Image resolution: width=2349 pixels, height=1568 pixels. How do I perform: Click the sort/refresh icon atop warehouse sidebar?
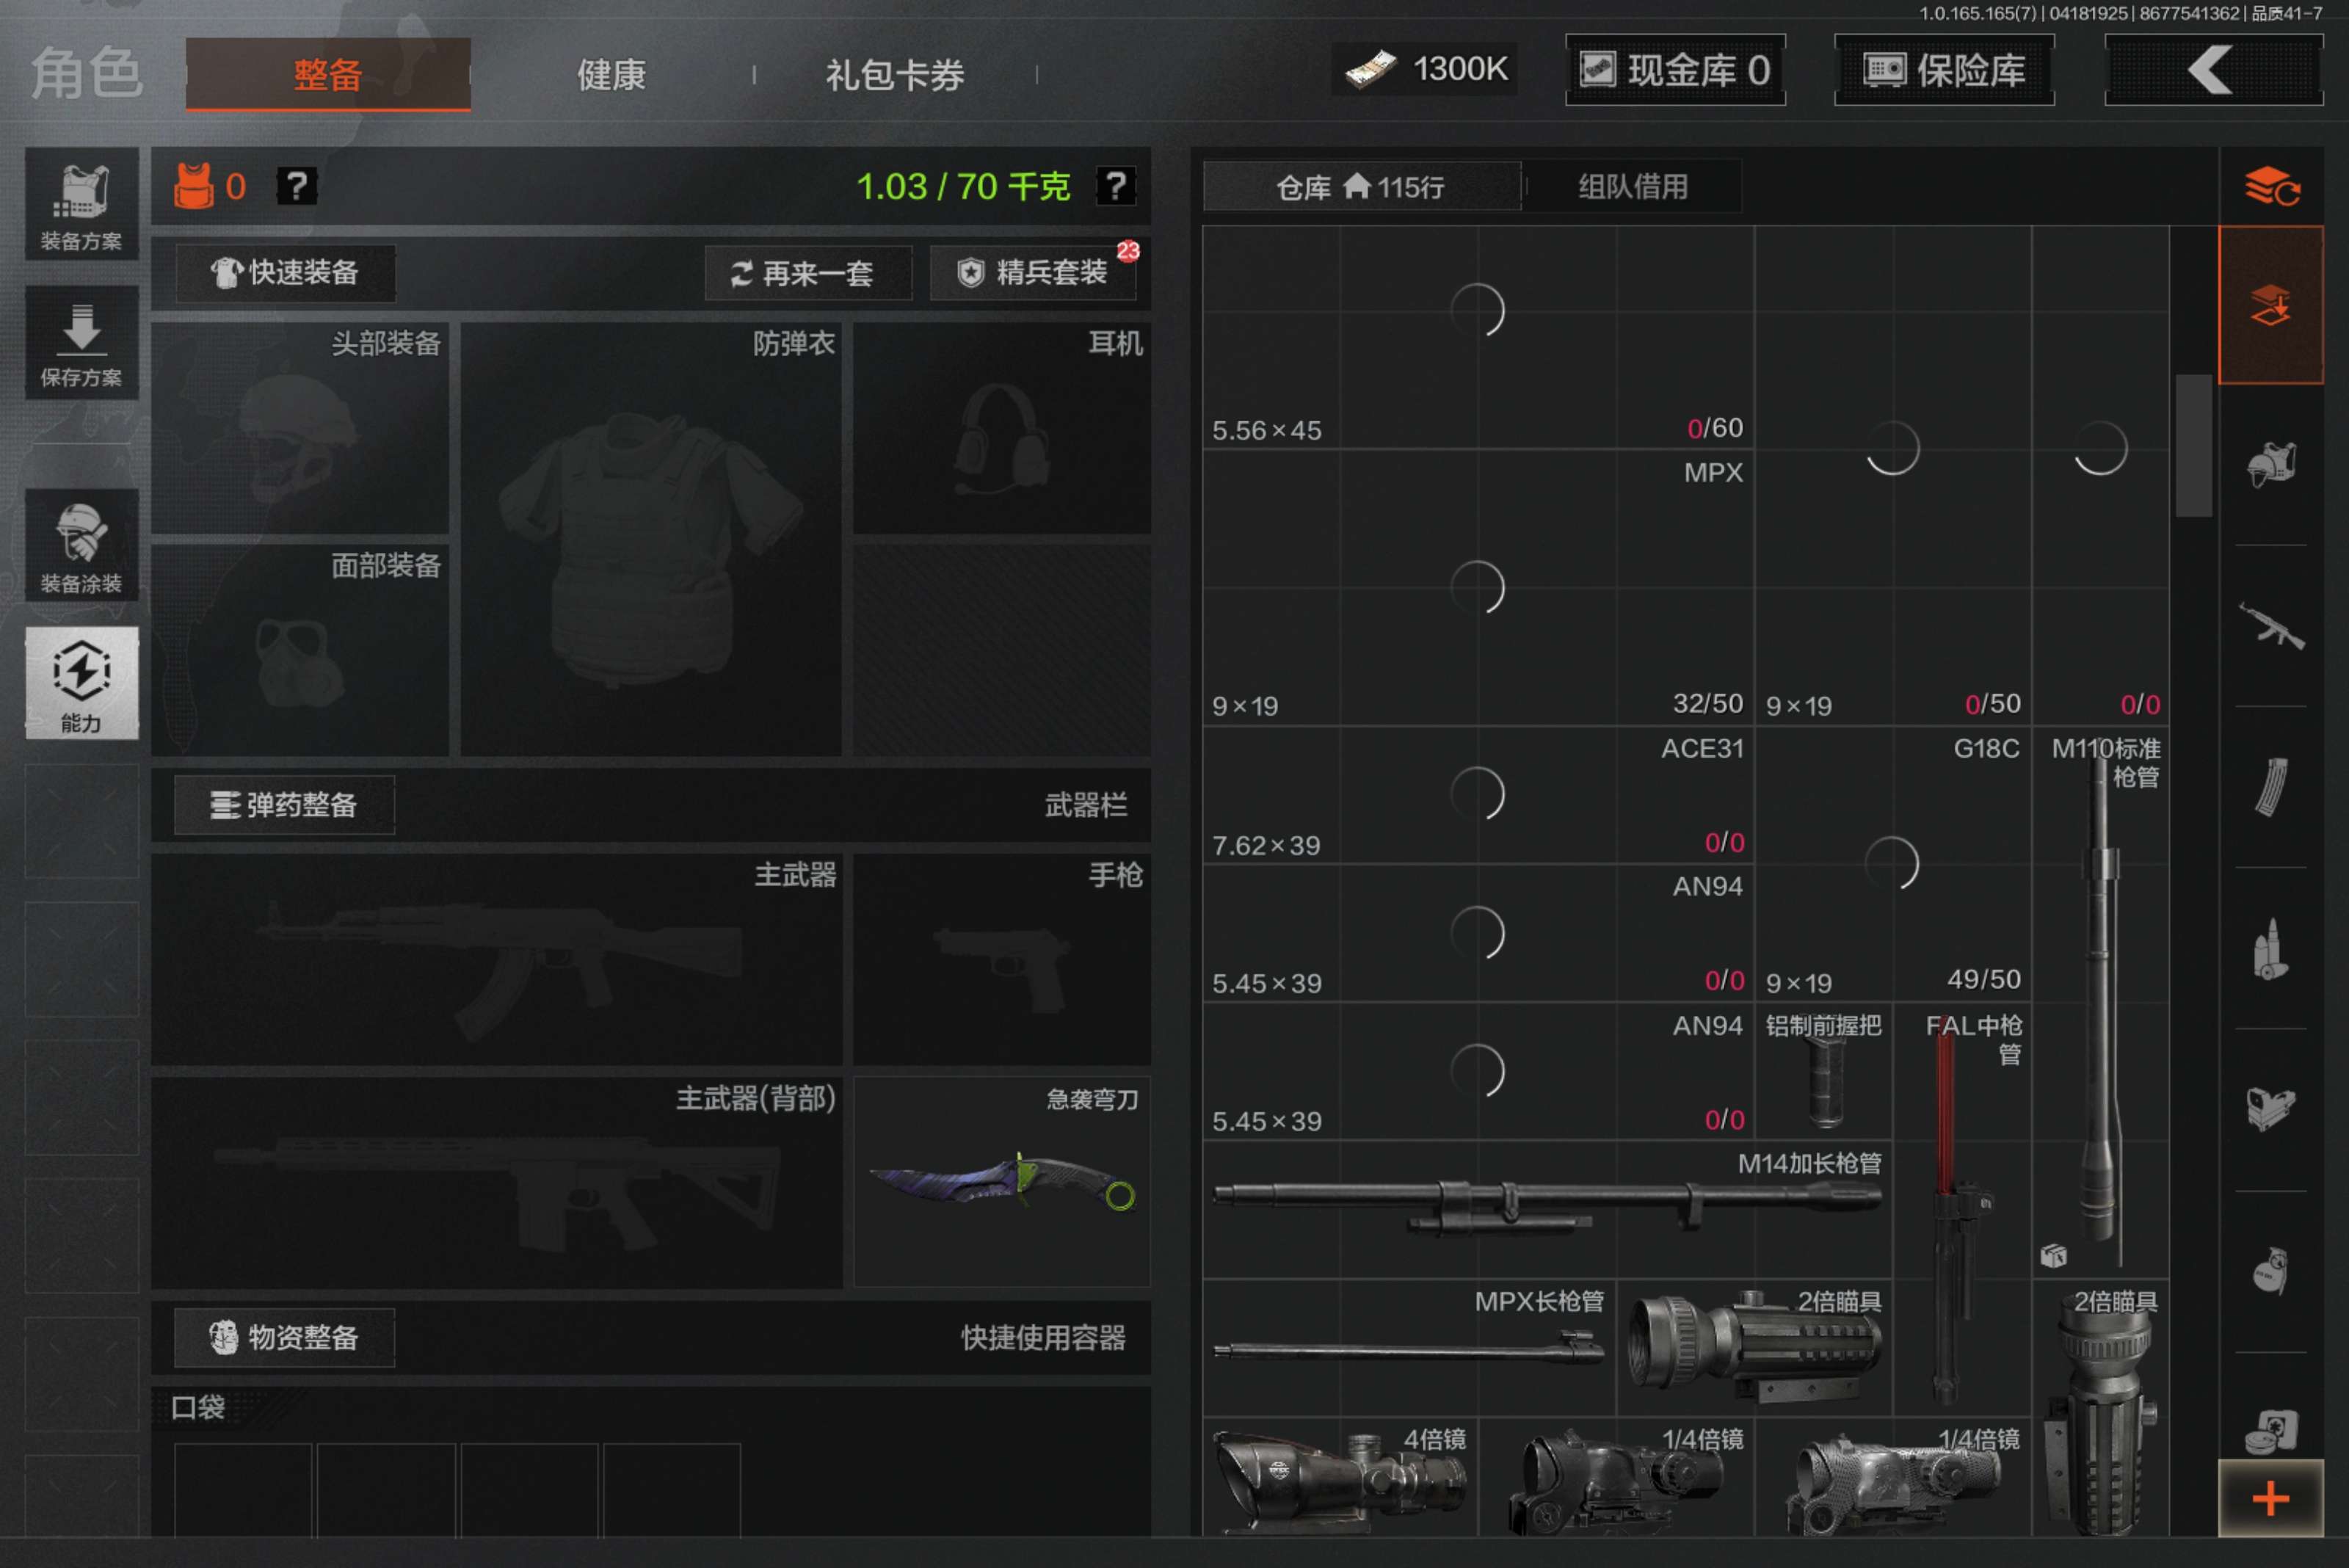(x=2273, y=186)
